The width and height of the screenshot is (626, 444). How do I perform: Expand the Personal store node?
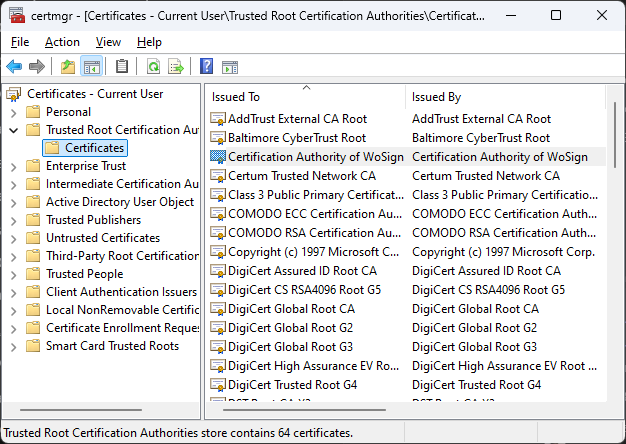click(x=13, y=112)
